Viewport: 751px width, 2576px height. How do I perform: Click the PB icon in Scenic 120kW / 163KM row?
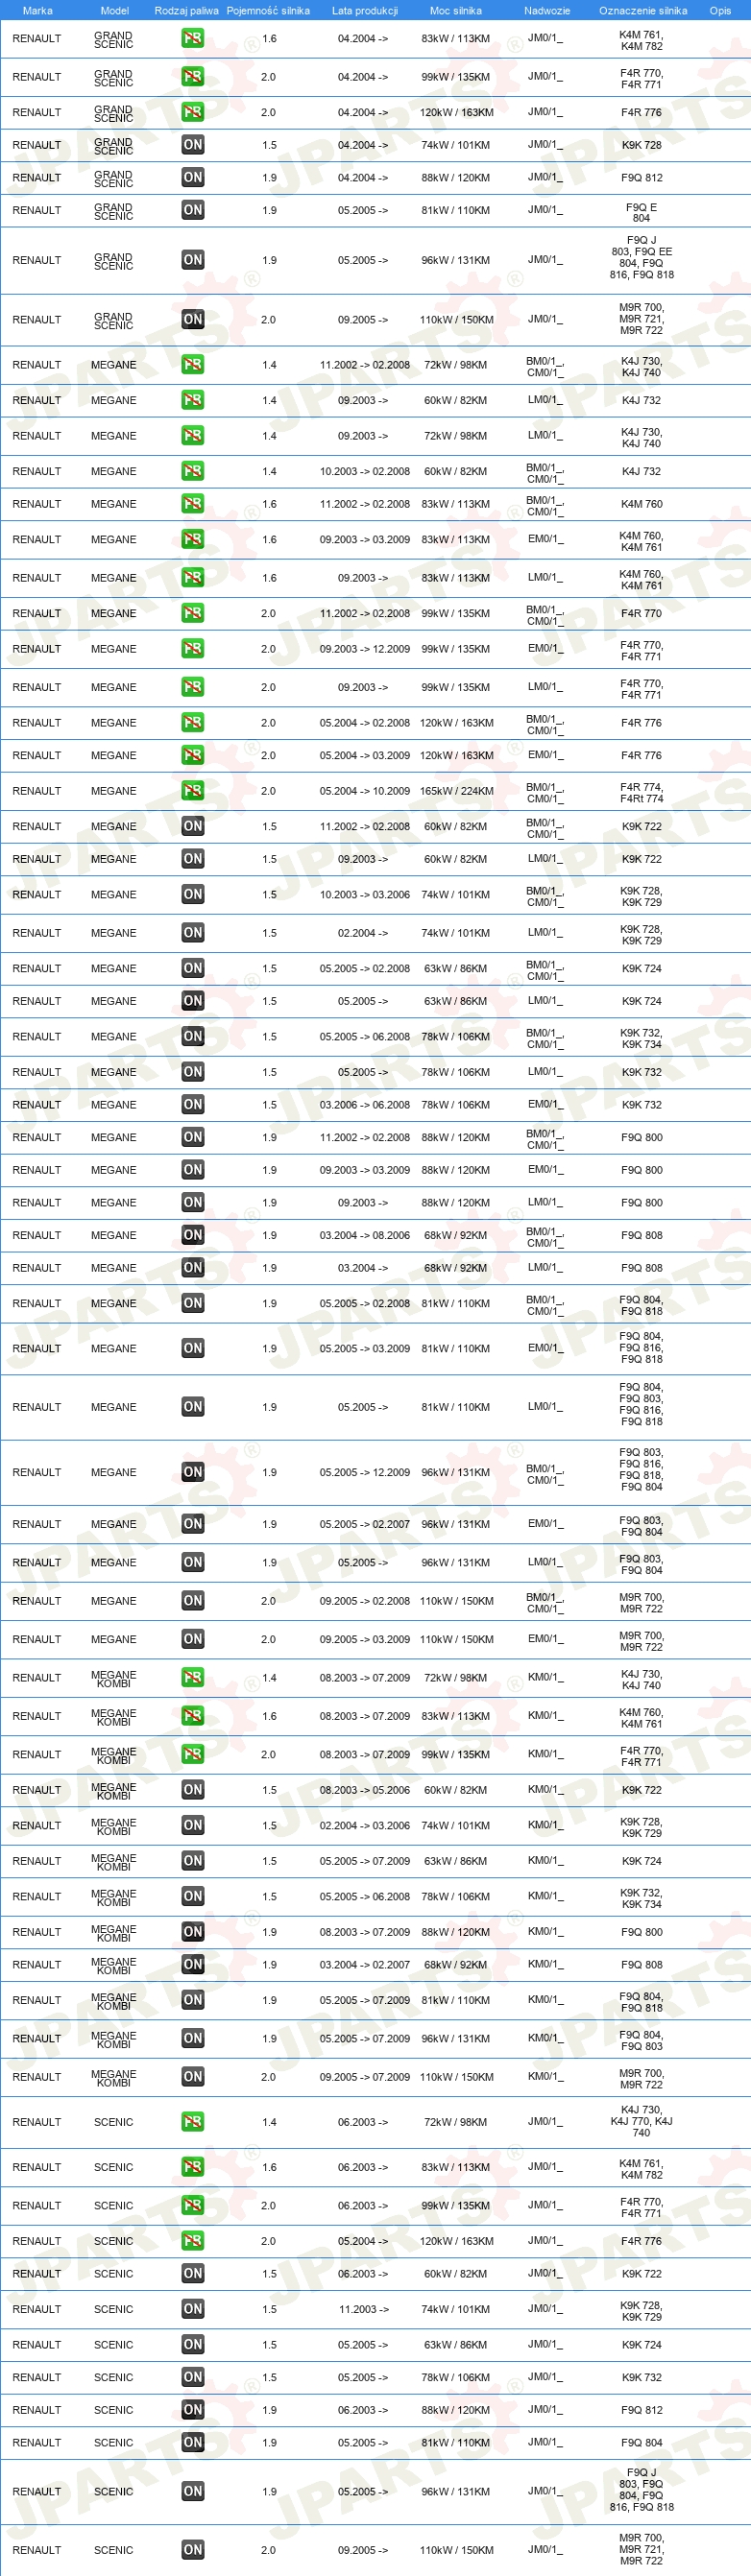click(193, 2241)
